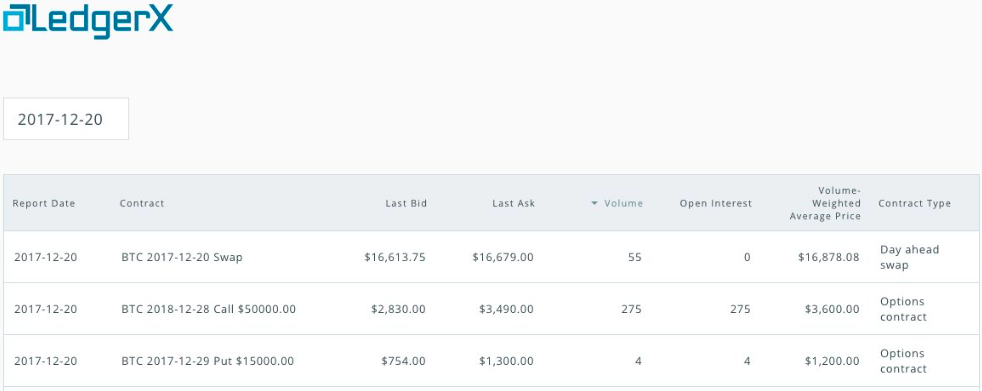Select BTC 2017-12-29 Put $15000.00 contract
Image resolution: width=982 pixels, height=391 pixels.
click(207, 361)
